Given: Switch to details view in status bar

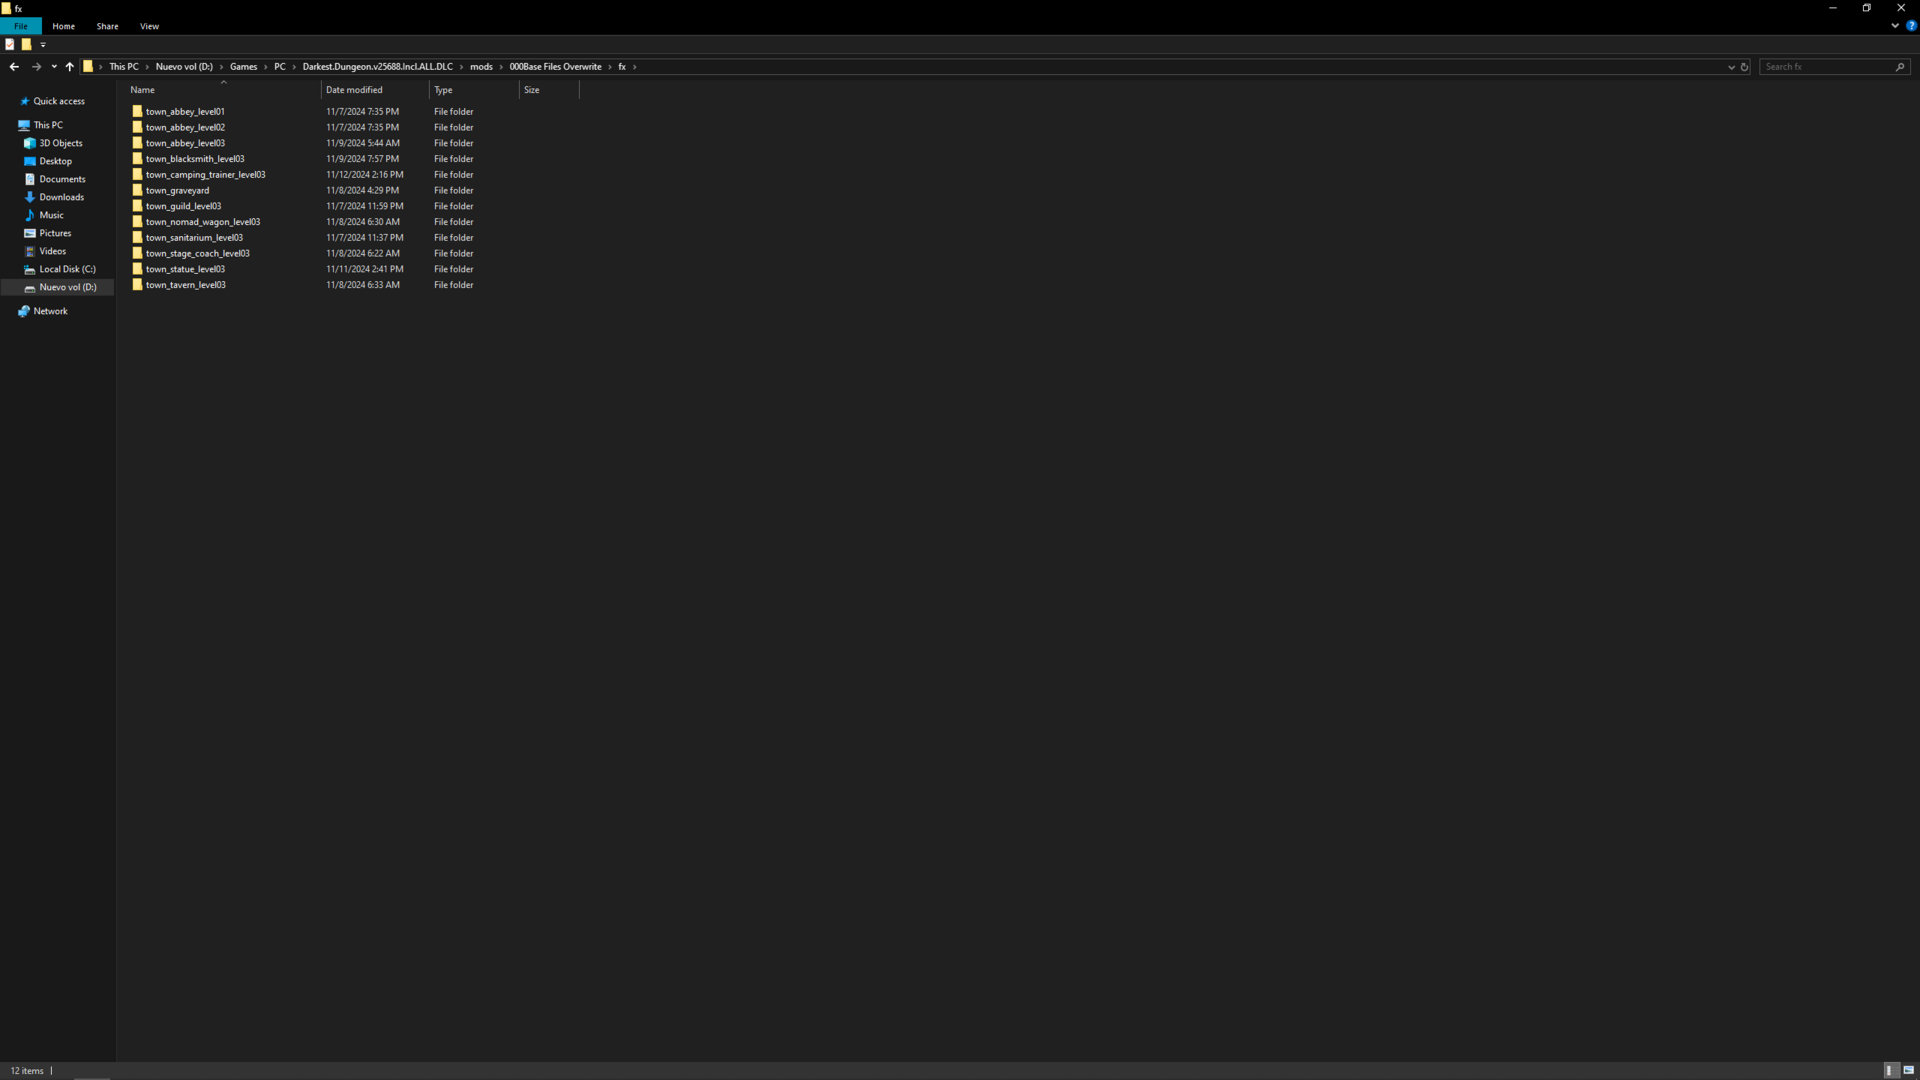Looking at the screenshot, I should [x=1890, y=1070].
